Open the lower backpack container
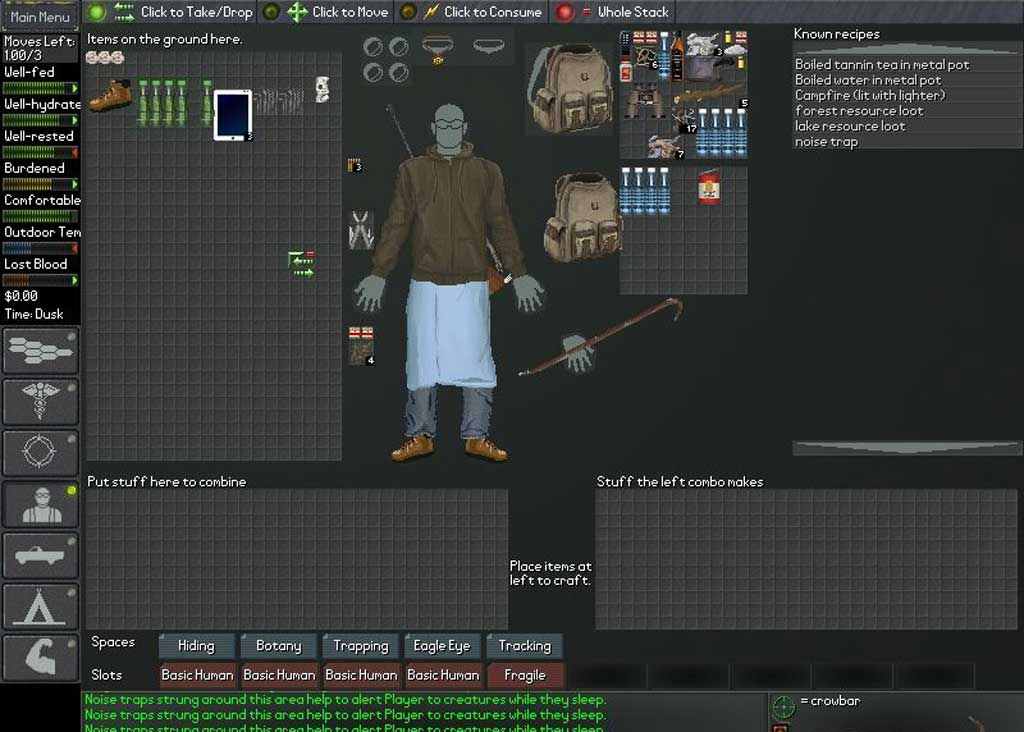The height and width of the screenshot is (732, 1024). click(x=584, y=217)
